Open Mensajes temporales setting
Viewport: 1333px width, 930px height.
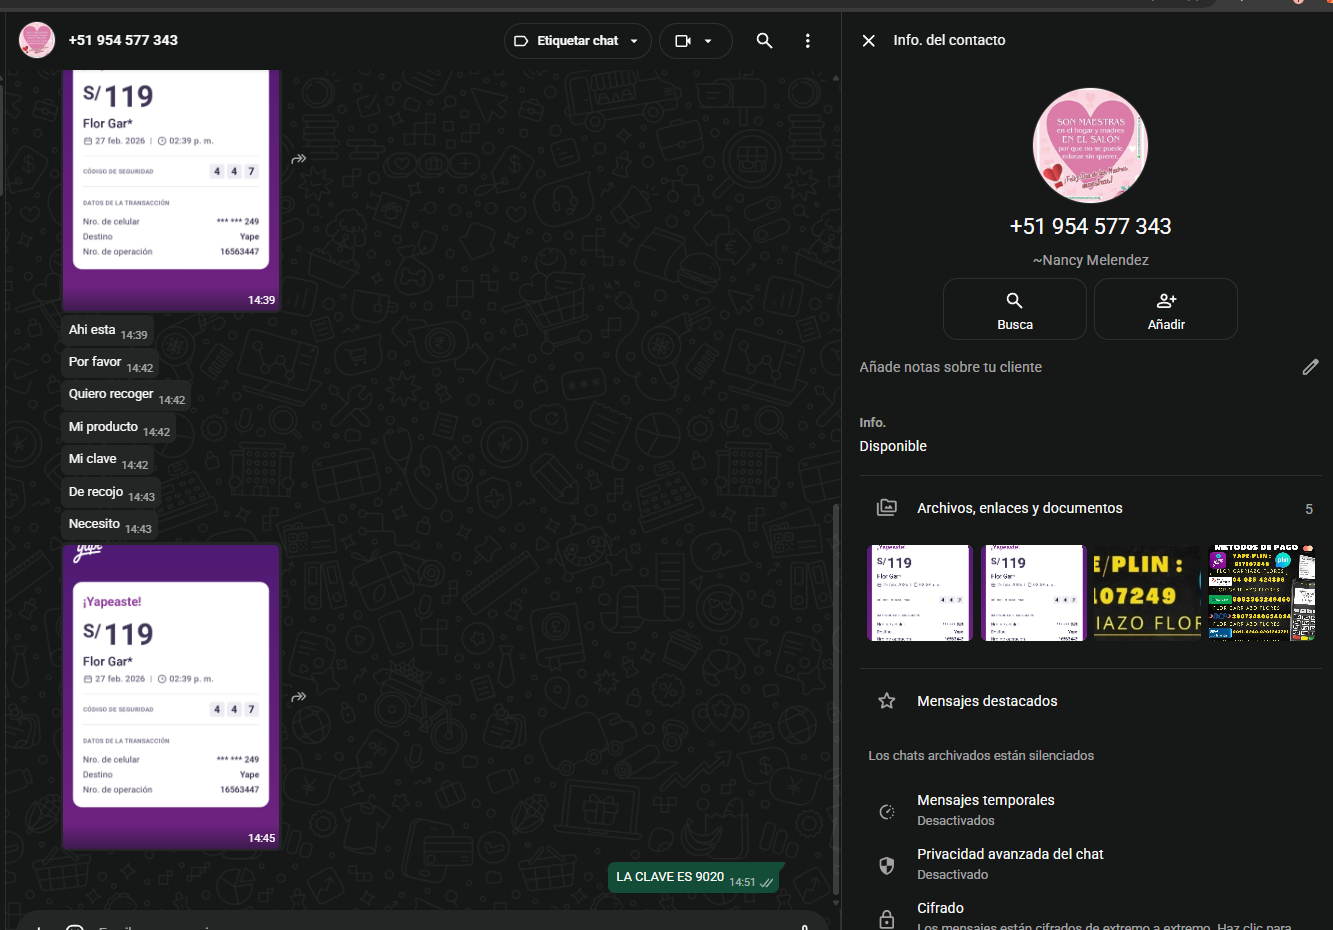point(985,809)
